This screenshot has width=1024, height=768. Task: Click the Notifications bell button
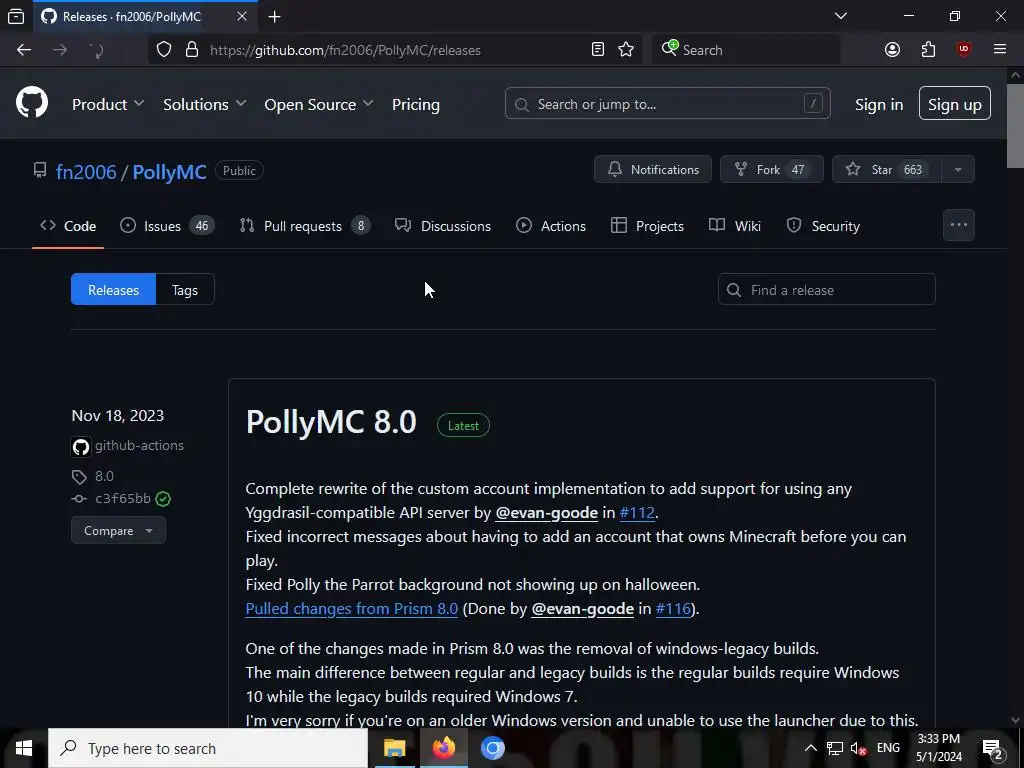click(652, 169)
